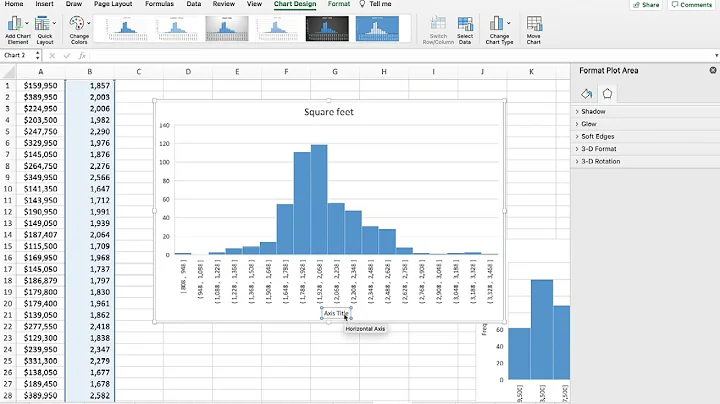Apply the fourth light chart style thumbnail
720x404 pixels.
point(277,29)
